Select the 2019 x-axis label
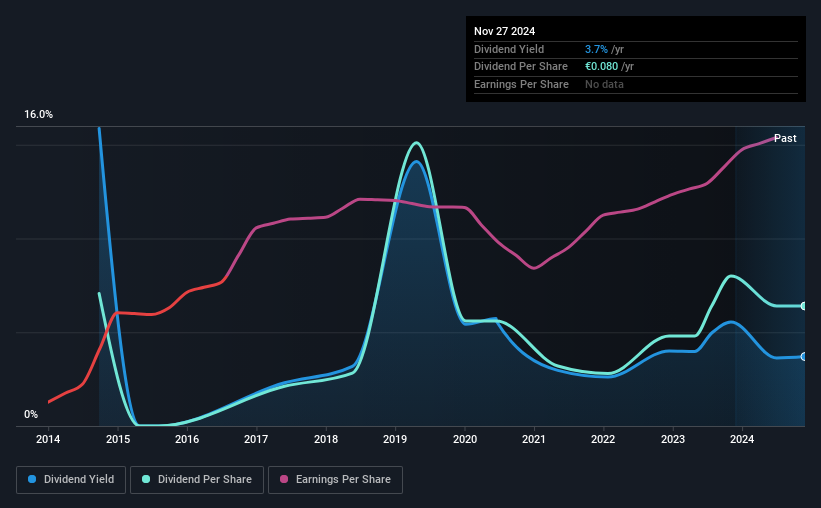Viewport: 821px width, 508px height. pyautogui.click(x=395, y=439)
